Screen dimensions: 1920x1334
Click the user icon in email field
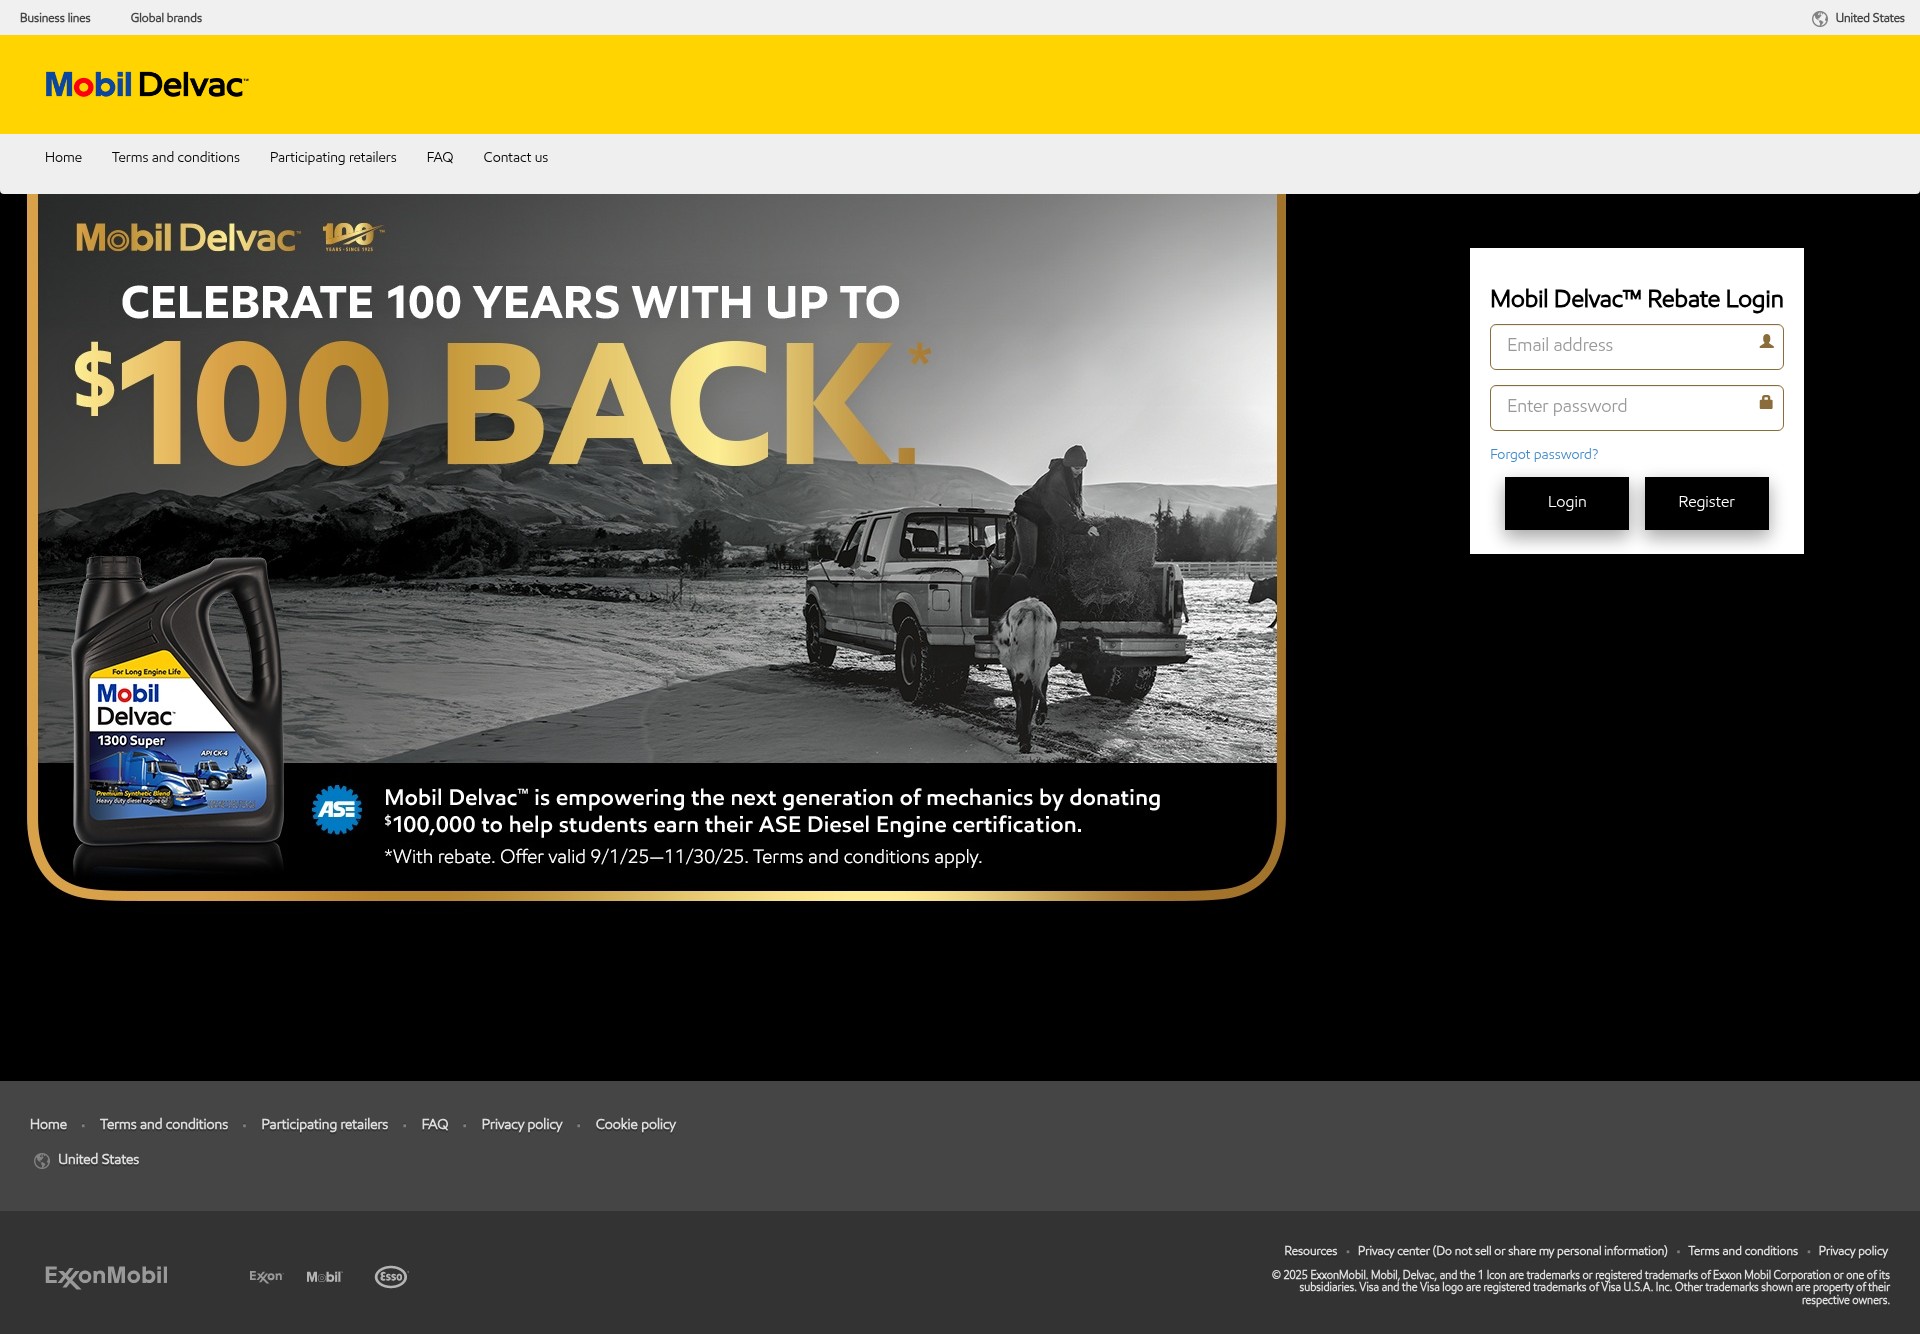pos(1766,342)
